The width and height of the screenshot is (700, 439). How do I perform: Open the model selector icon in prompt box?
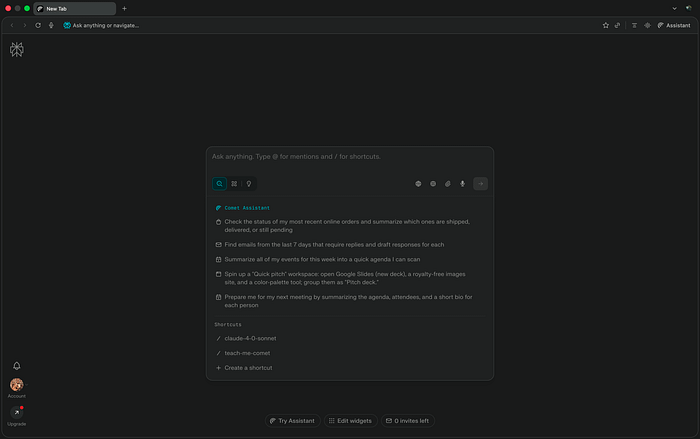[x=433, y=184]
